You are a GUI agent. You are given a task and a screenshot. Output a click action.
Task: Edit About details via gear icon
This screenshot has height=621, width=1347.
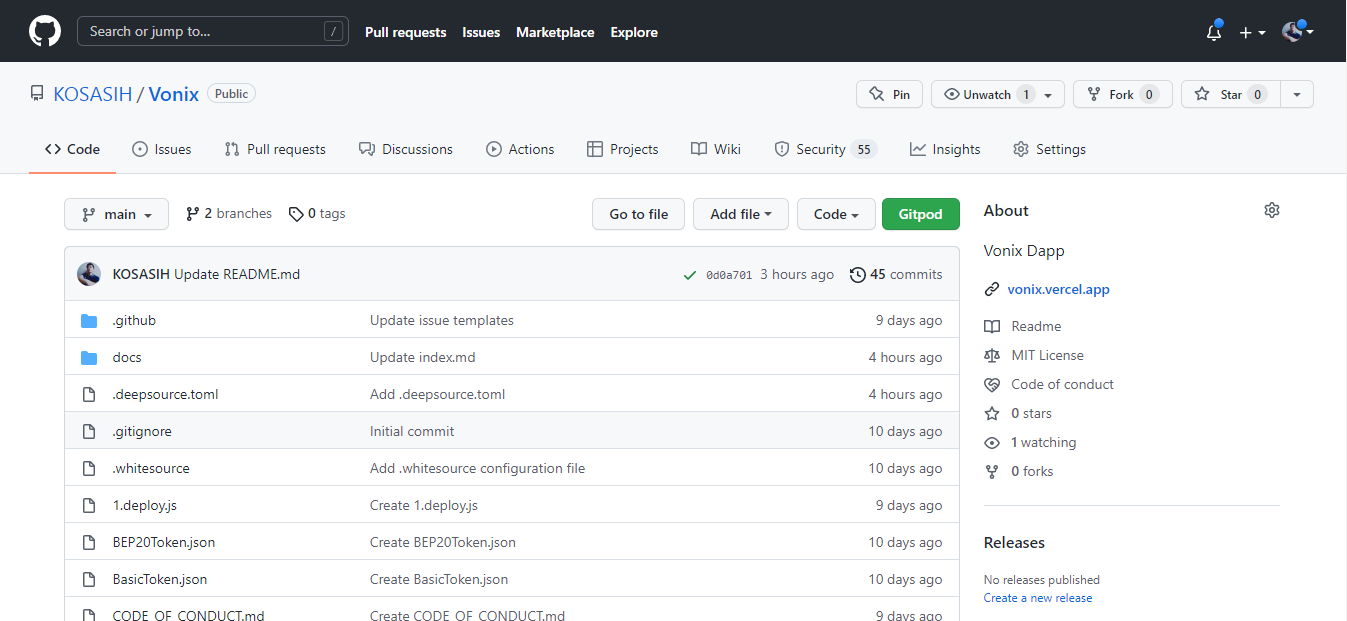coord(1272,210)
